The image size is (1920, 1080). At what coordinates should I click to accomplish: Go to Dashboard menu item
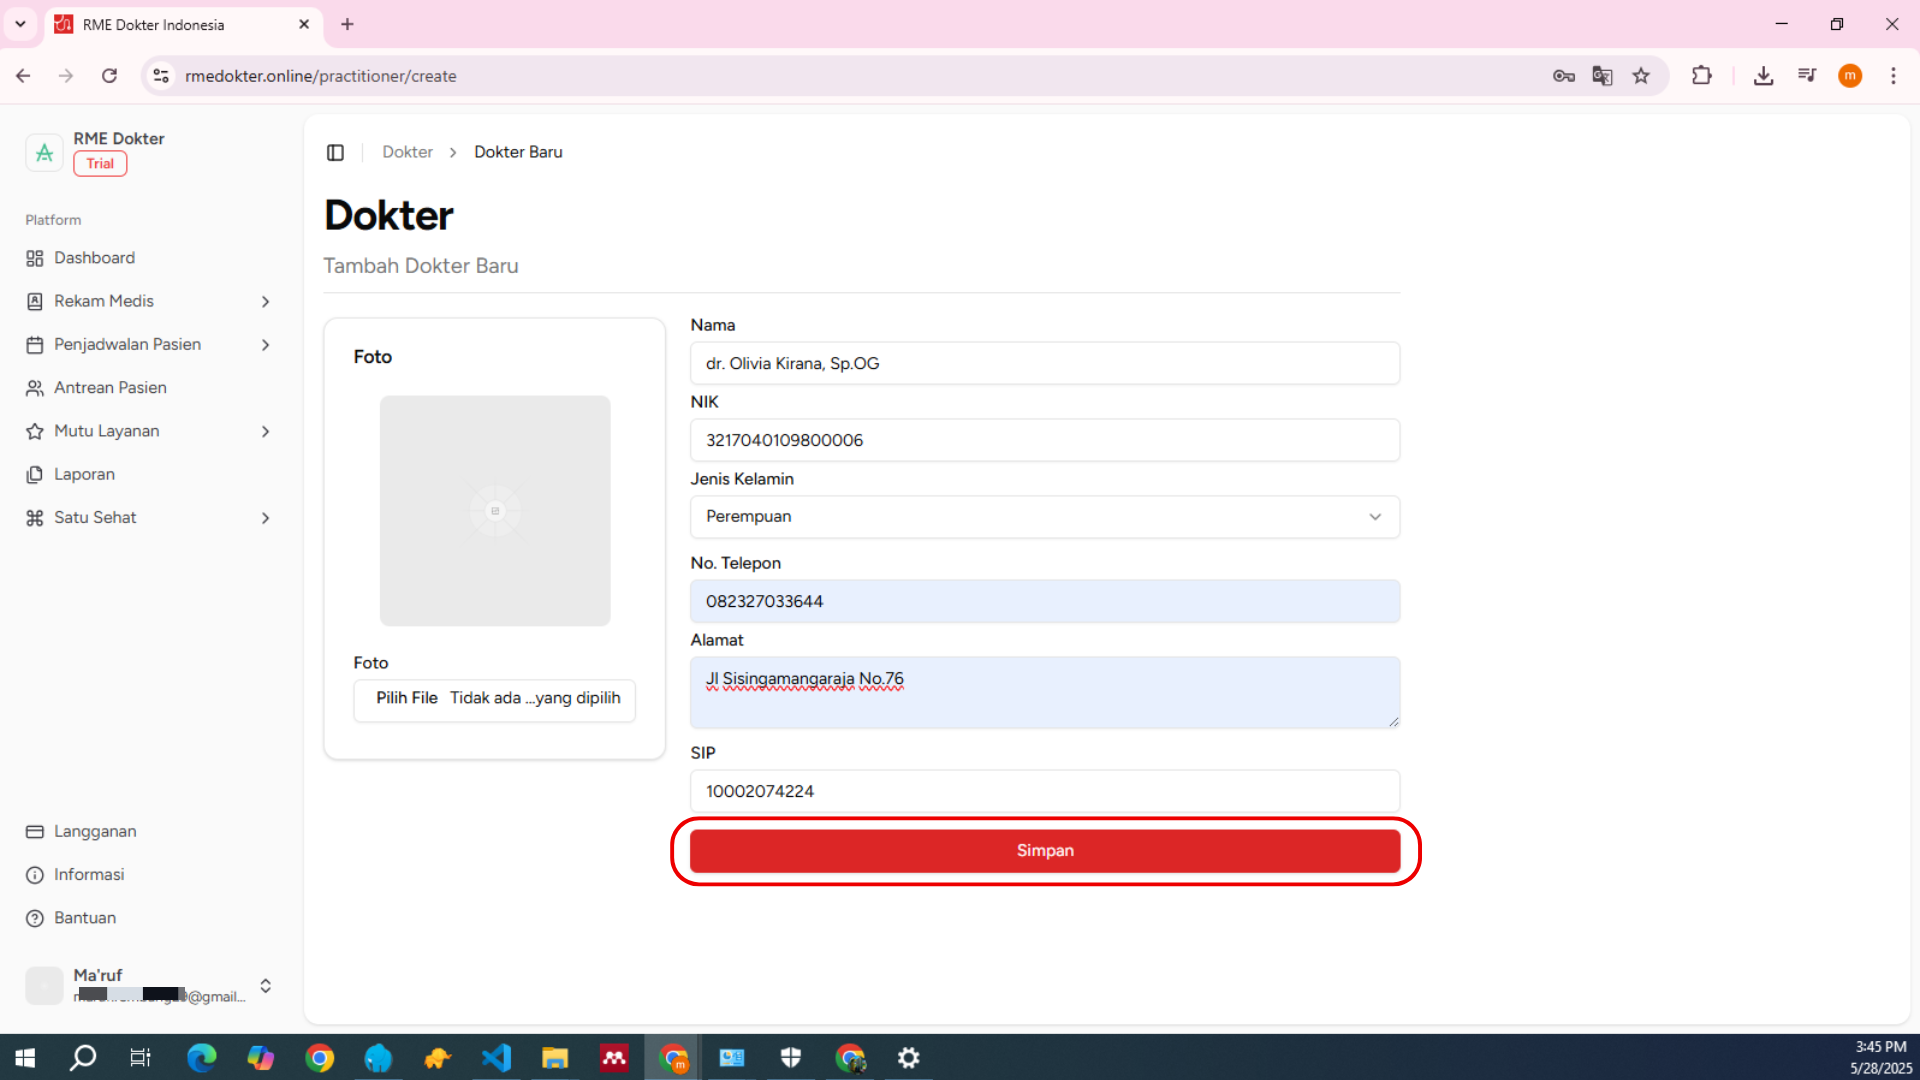point(94,258)
